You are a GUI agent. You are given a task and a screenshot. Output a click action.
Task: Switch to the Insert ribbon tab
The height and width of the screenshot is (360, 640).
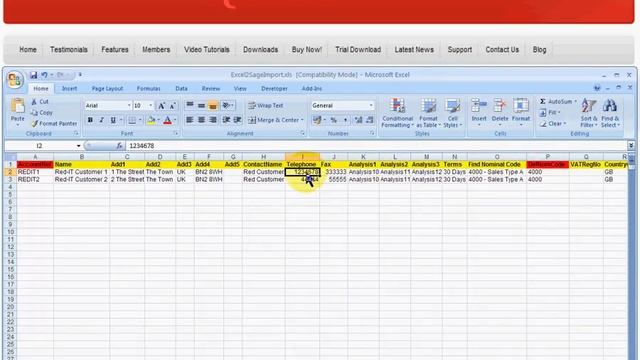69,89
